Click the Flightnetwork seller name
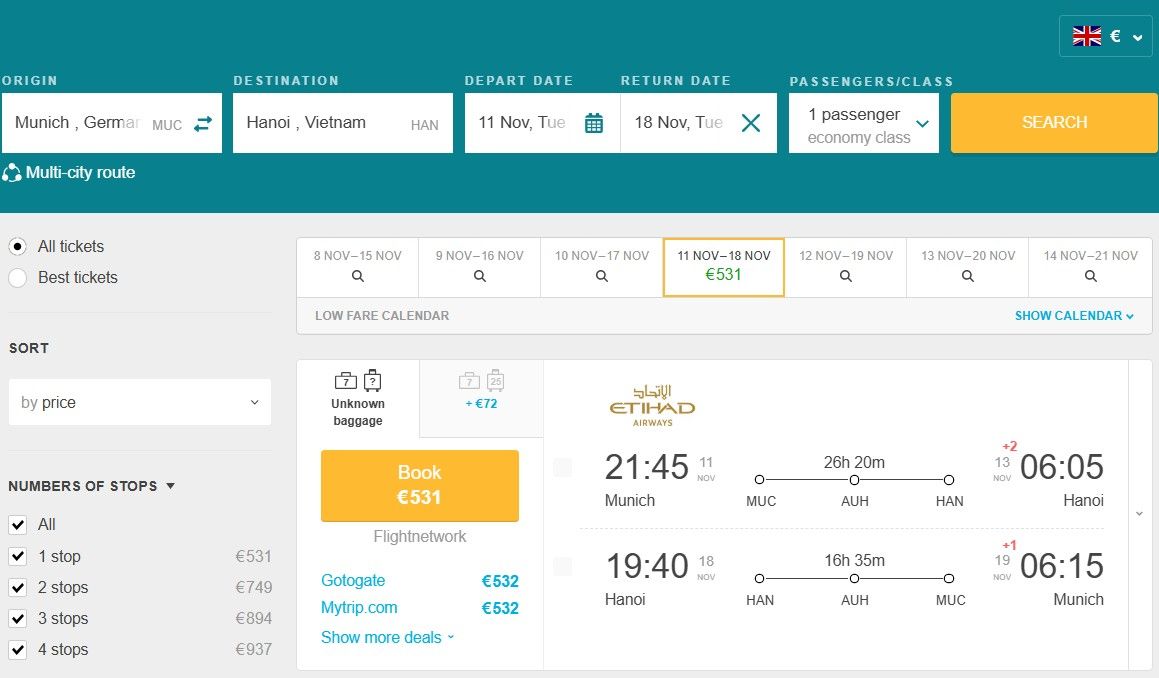This screenshot has height=678, width=1159. (420, 536)
